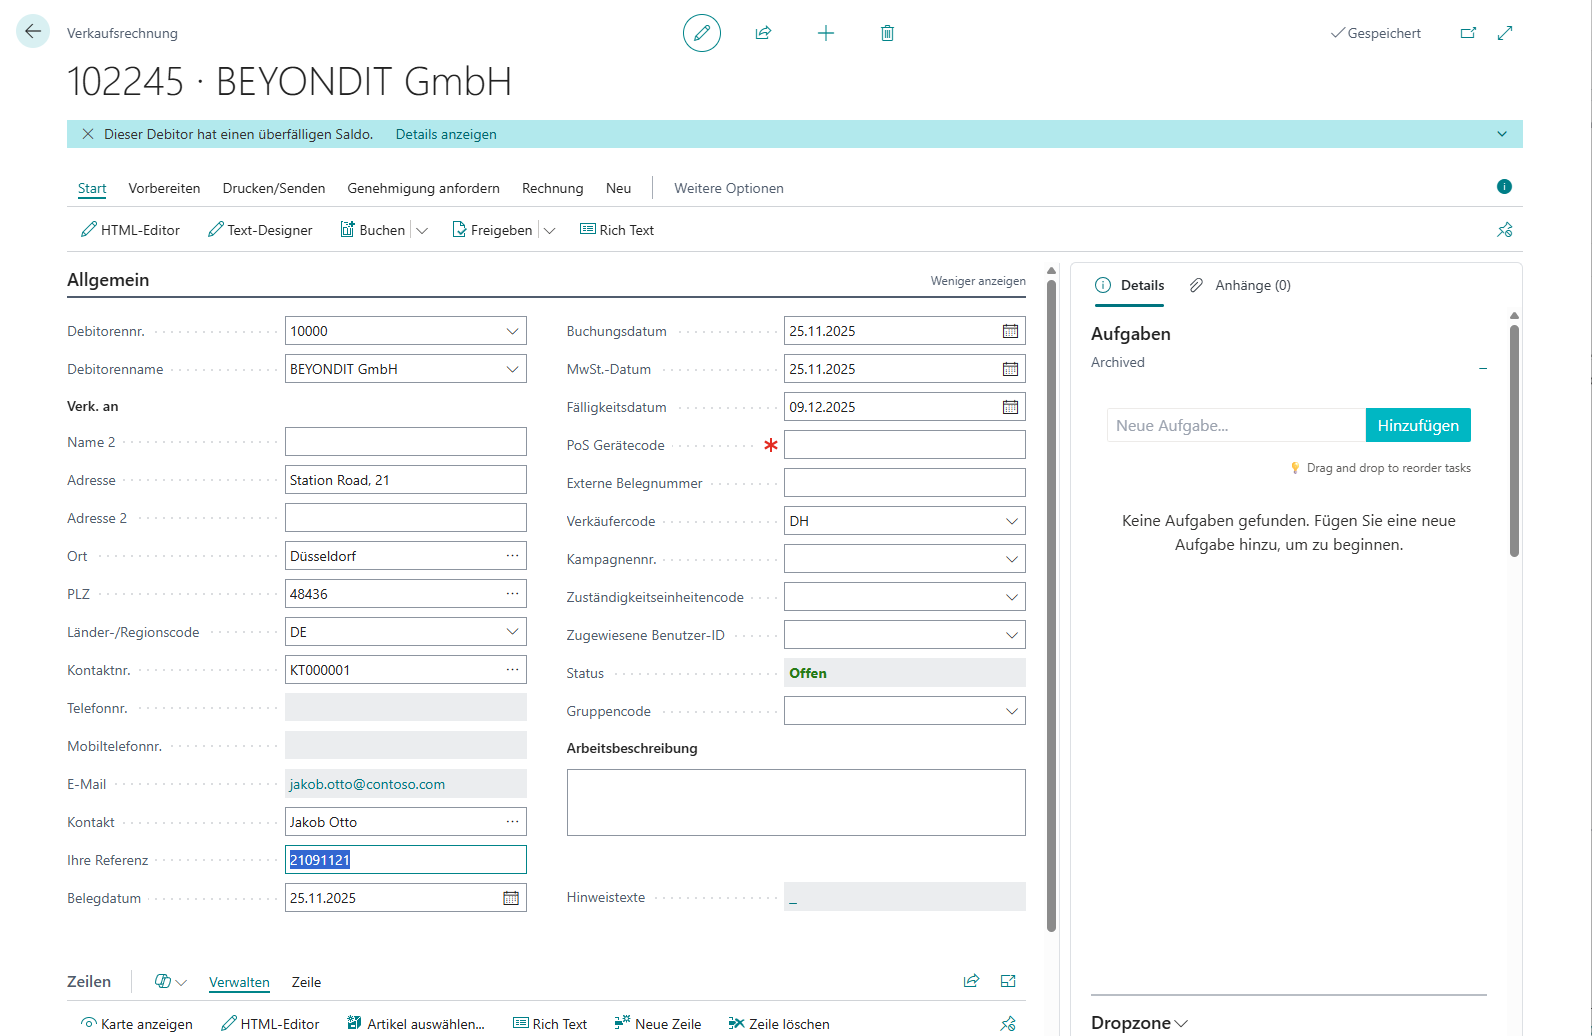Image resolution: width=1592 pixels, height=1036 pixels.
Task: Click the share icon in header
Action: click(x=763, y=33)
